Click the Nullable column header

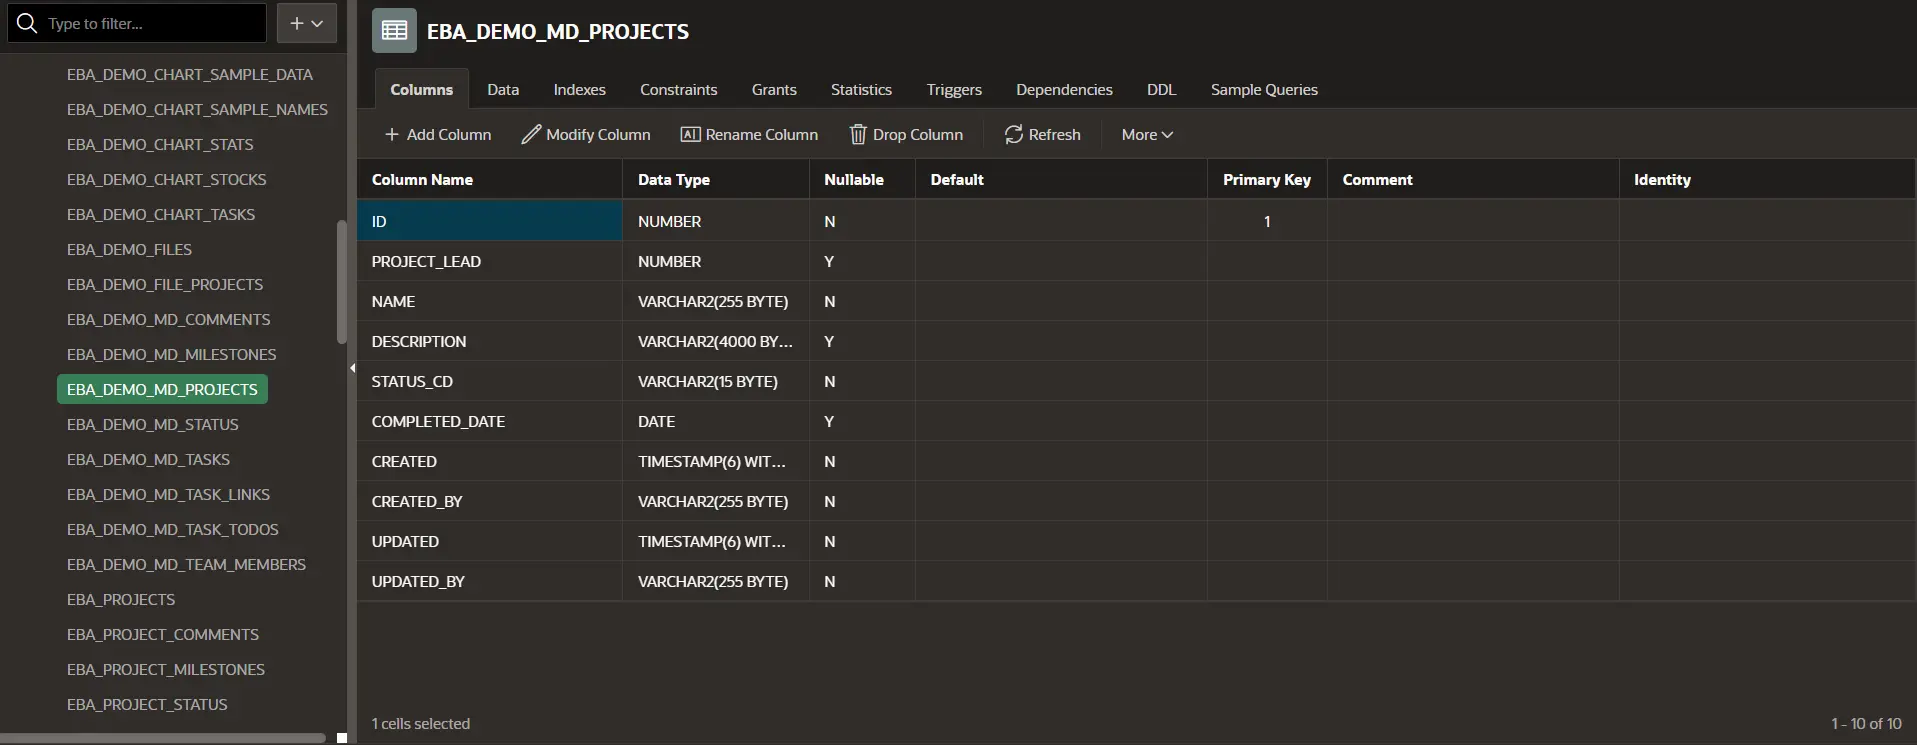tap(862, 179)
